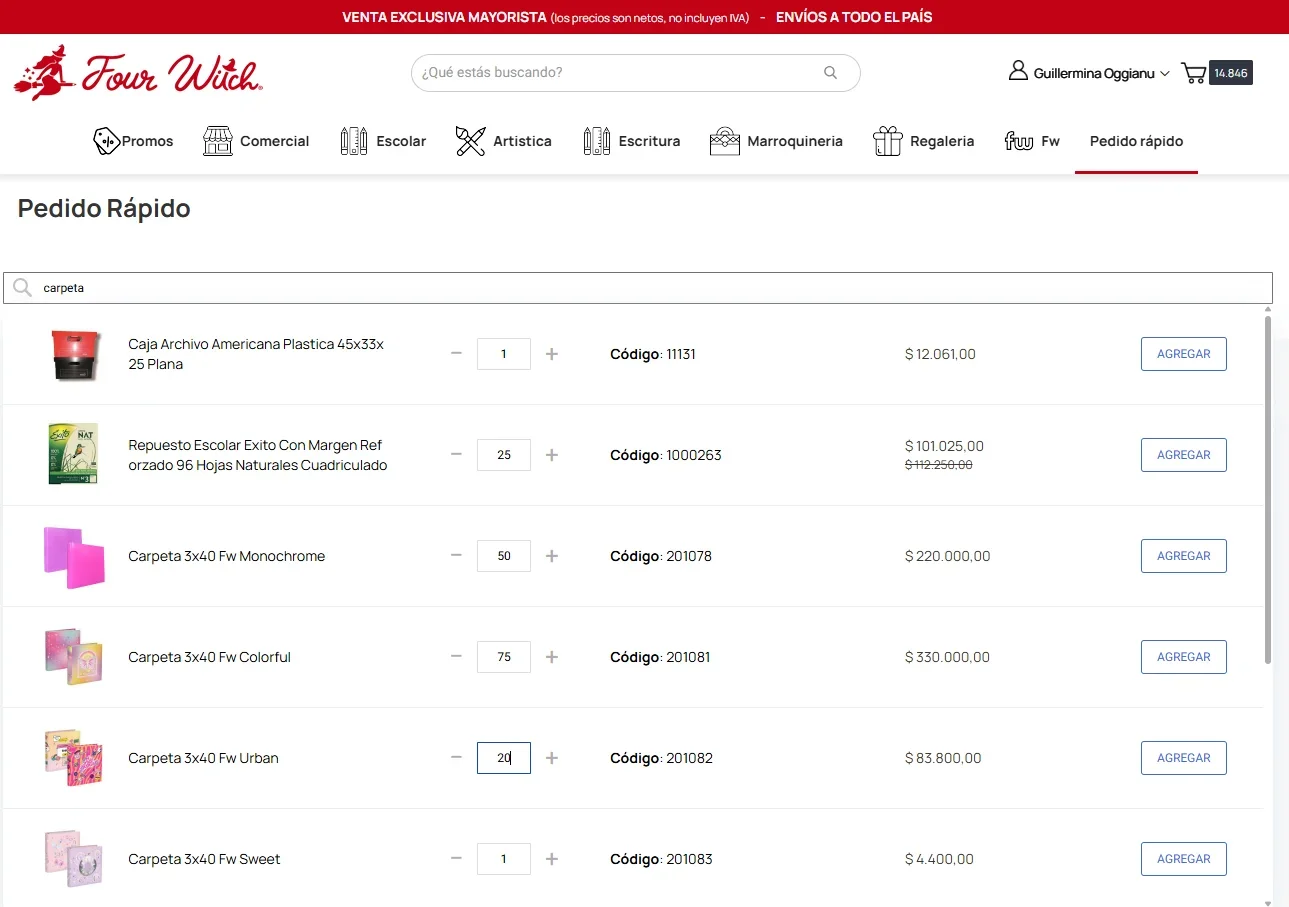
Task: Increase quantity for Caja Archivo Americana
Action: [x=552, y=354]
